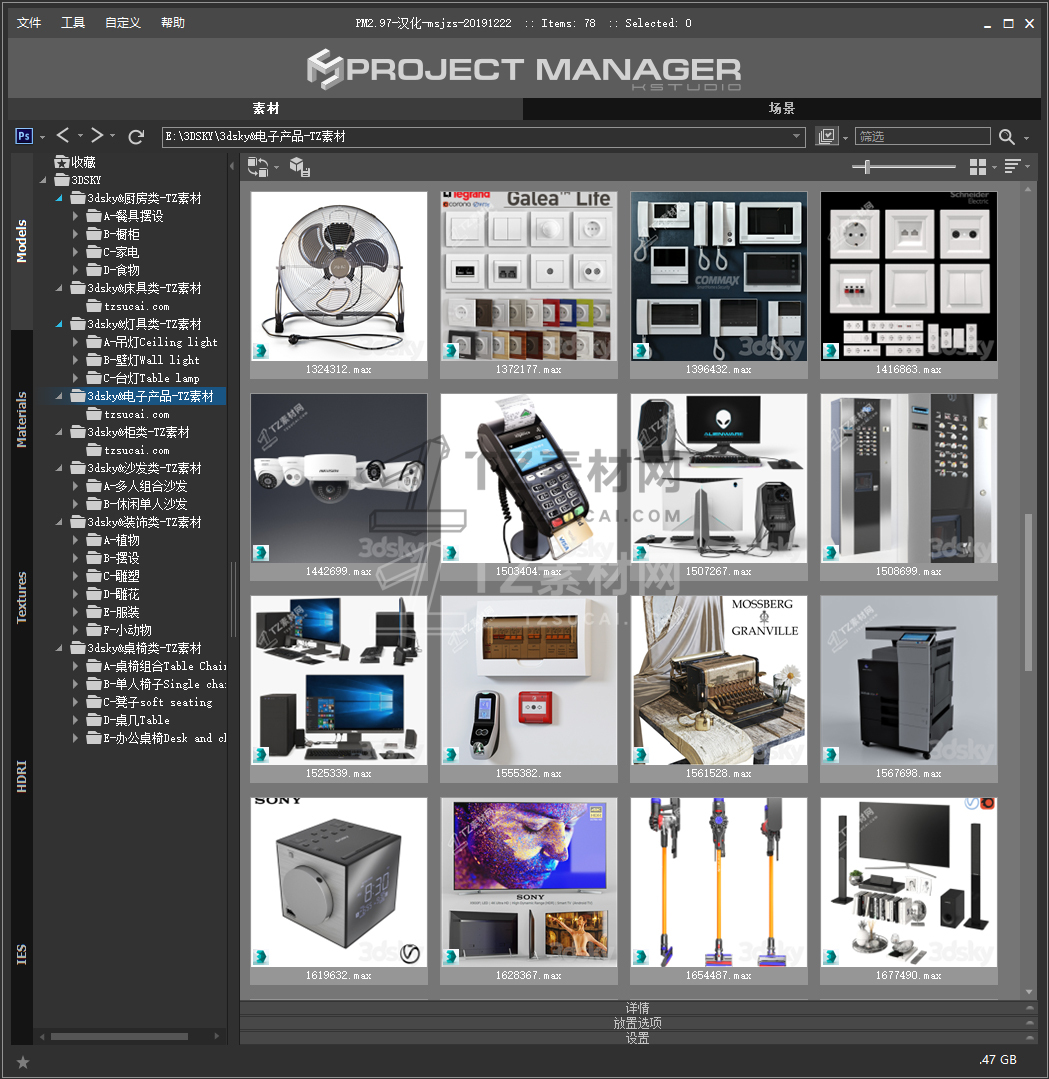Click the Photoshop icon button
1049x1079 pixels.
(25, 136)
